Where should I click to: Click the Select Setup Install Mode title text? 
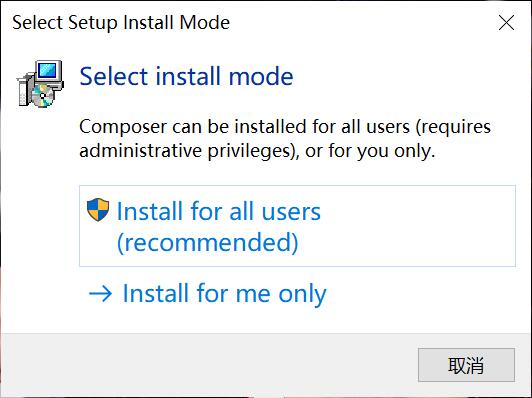pos(121,23)
